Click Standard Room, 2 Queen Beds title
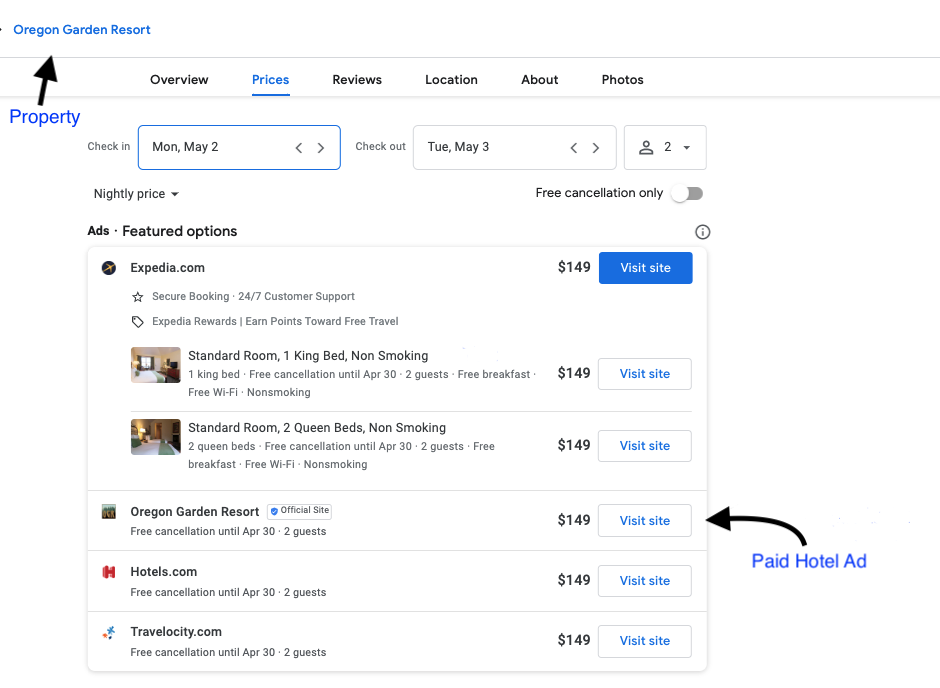 point(317,428)
